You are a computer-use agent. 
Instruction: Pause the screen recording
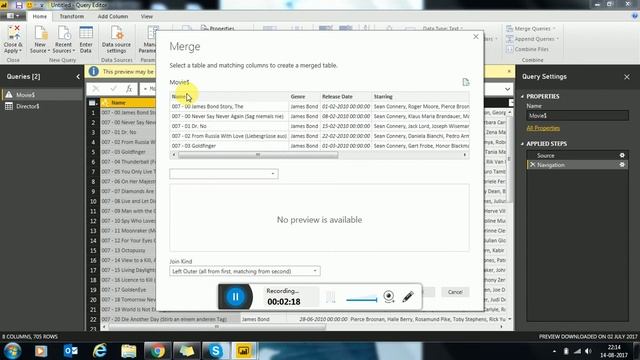pos(236,297)
